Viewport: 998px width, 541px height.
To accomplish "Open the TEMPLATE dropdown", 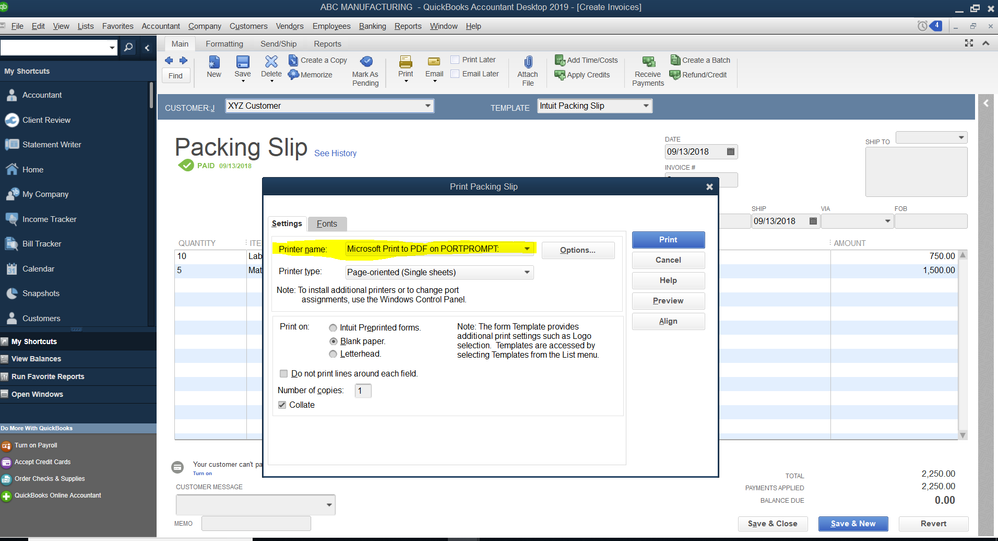I will click(x=645, y=106).
